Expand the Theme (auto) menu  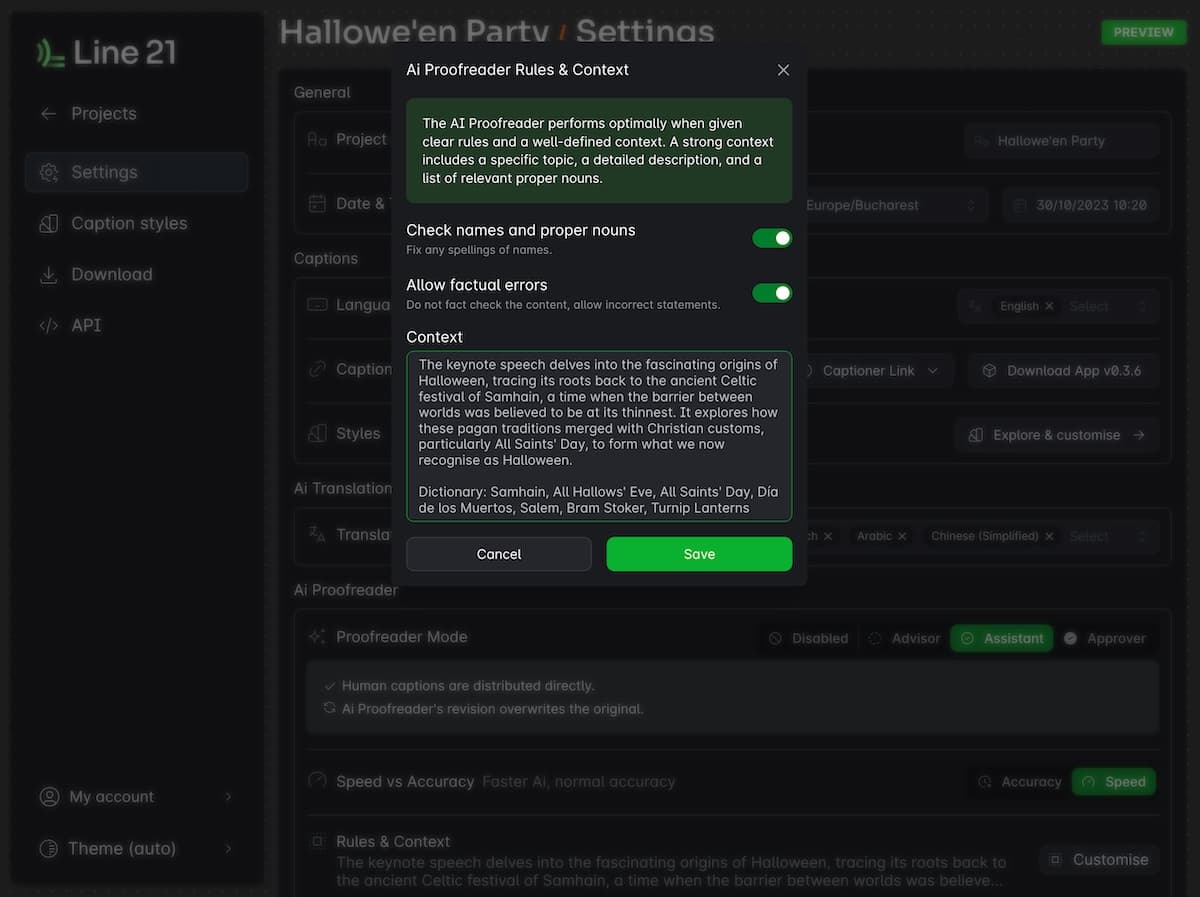click(x=137, y=848)
